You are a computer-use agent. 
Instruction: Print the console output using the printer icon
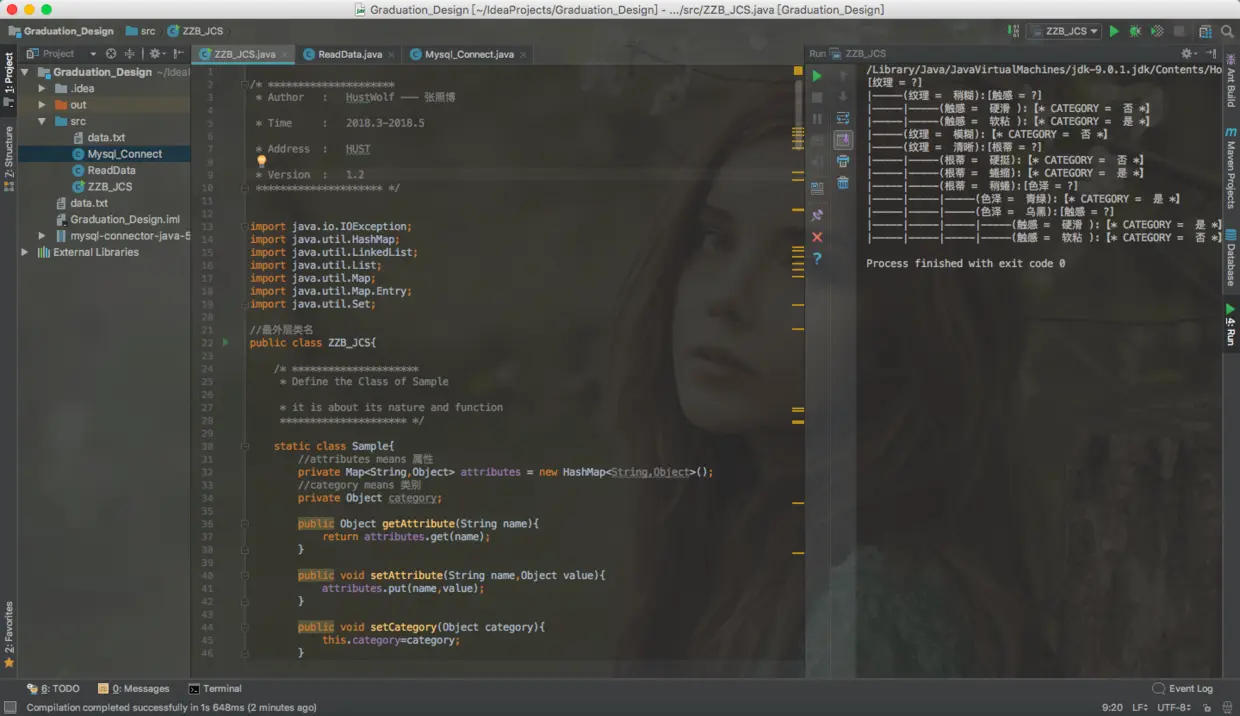coord(843,161)
